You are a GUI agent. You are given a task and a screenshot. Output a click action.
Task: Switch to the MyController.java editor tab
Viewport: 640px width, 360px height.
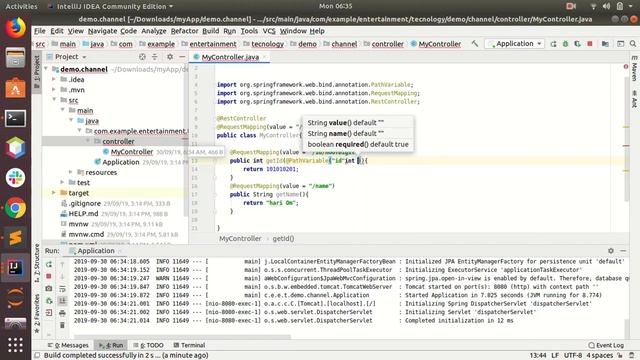(x=230, y=57)
